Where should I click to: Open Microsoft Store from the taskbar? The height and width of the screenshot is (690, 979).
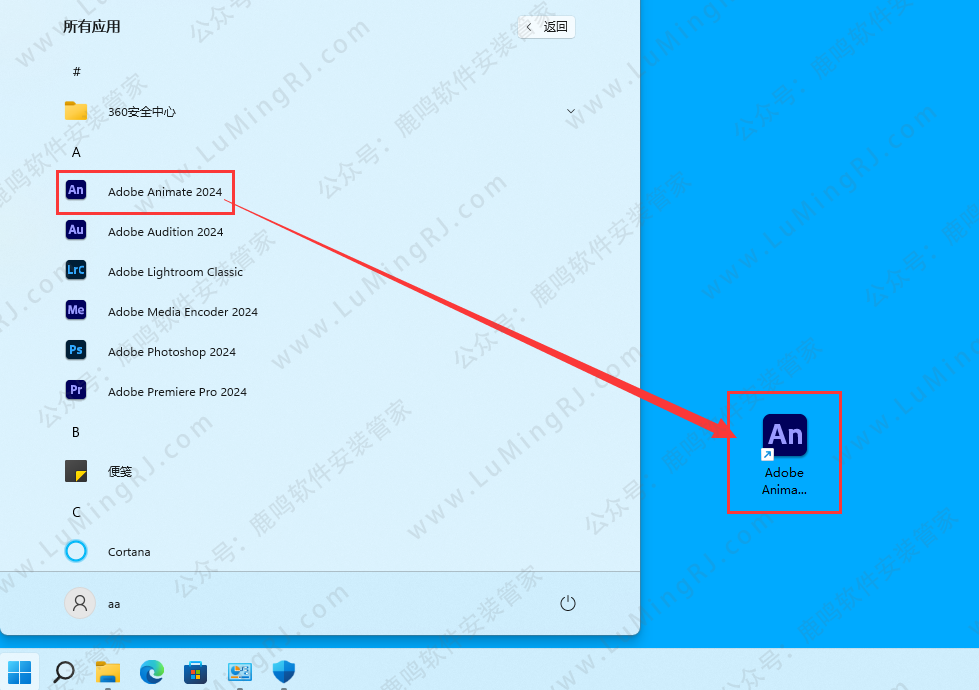(x=196, y=671)
